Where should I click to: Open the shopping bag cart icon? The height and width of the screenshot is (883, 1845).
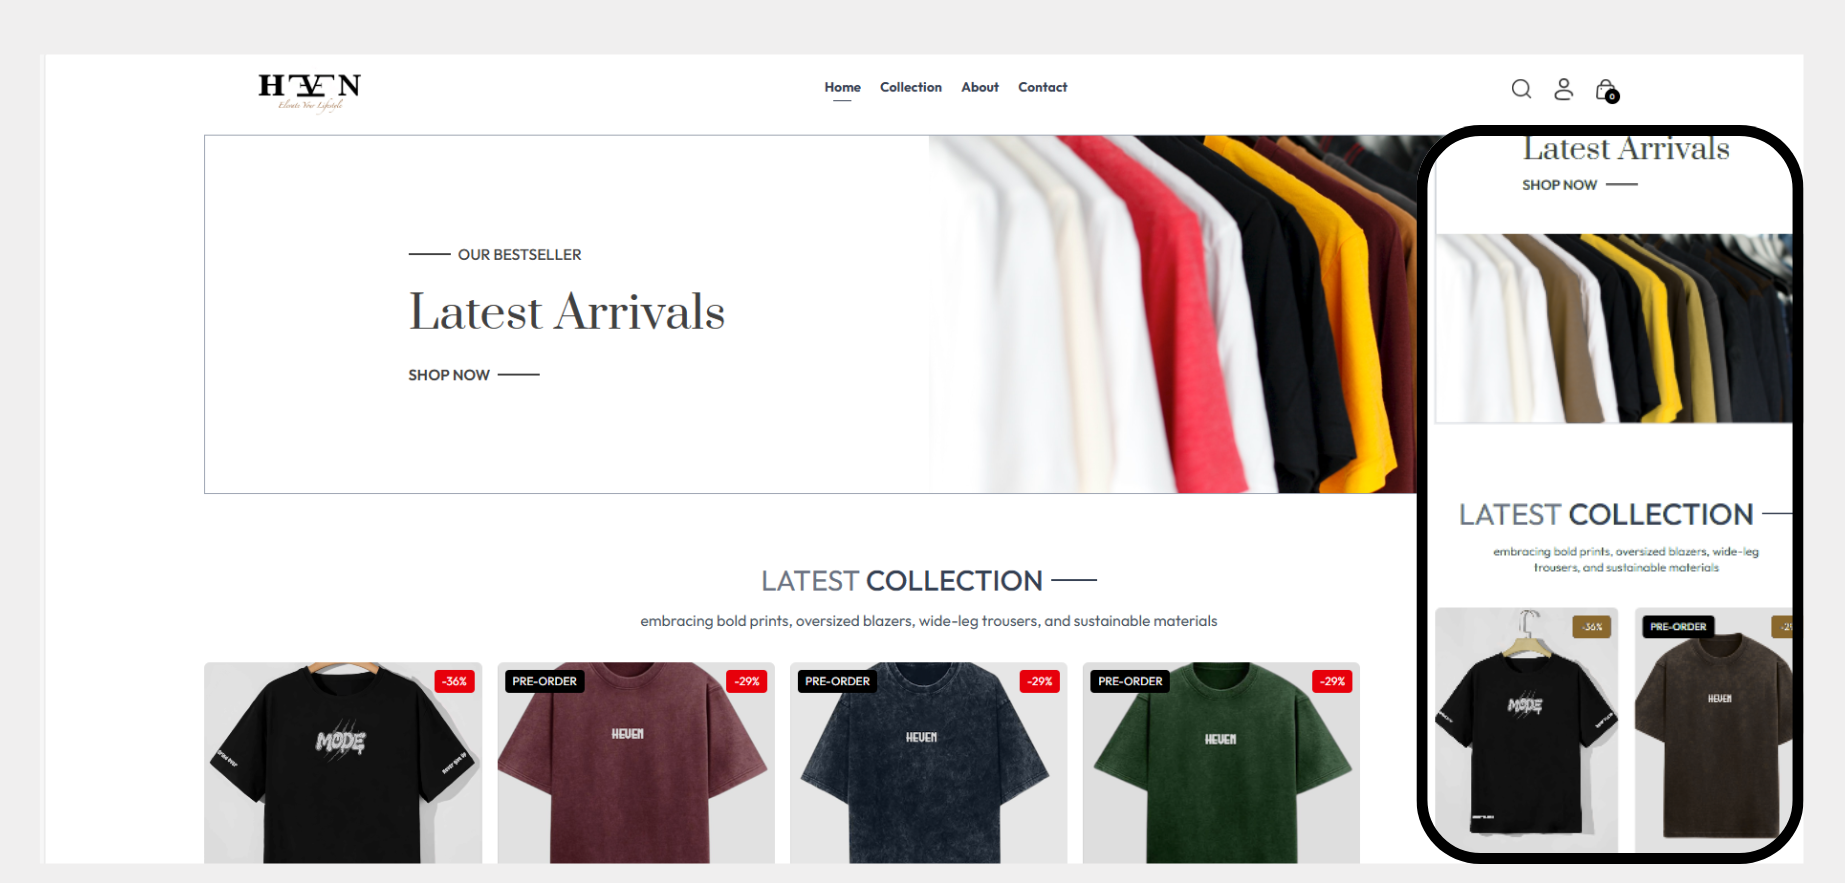[x=1607, y=91]
